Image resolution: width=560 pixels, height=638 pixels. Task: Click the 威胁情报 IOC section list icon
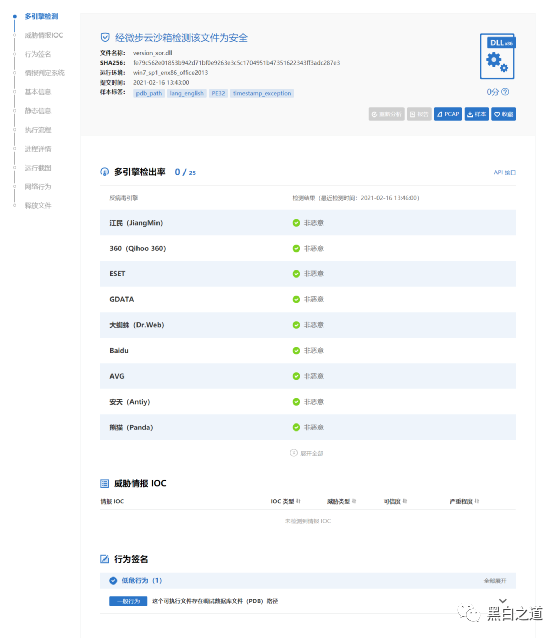click(x=105, y=483)
